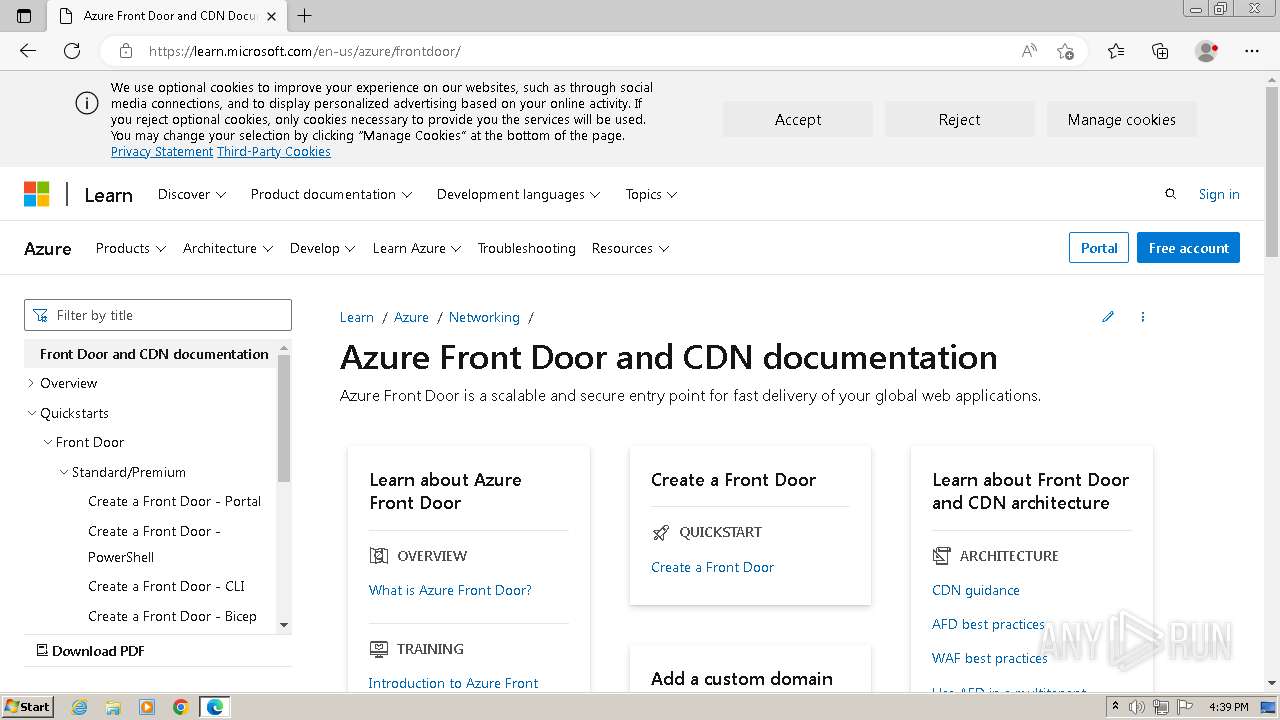Expand the Overview tree node
This screenshot has height=720, width=1280.
tap(31, 383)
